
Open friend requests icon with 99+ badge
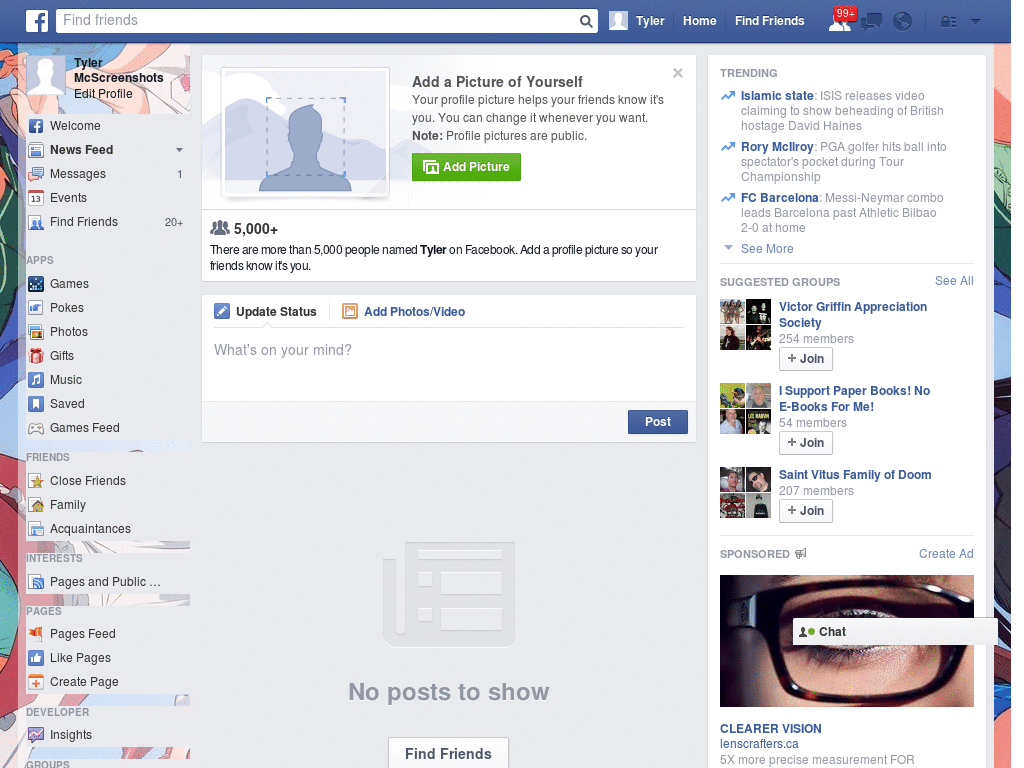point(840,20)
